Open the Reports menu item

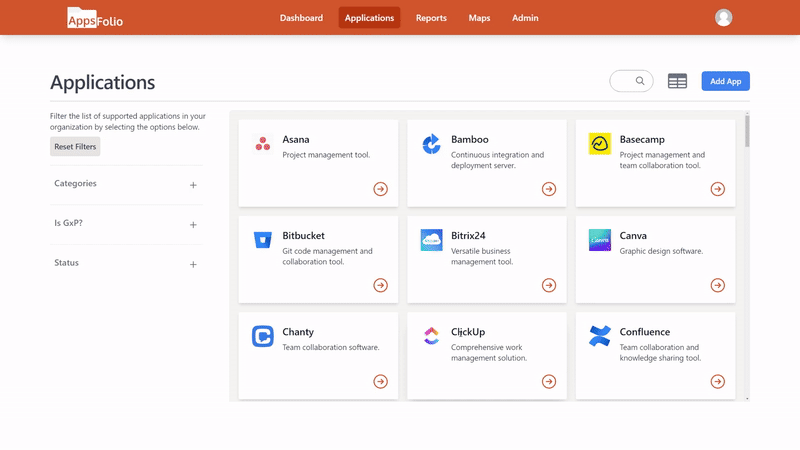pos(431,18)
